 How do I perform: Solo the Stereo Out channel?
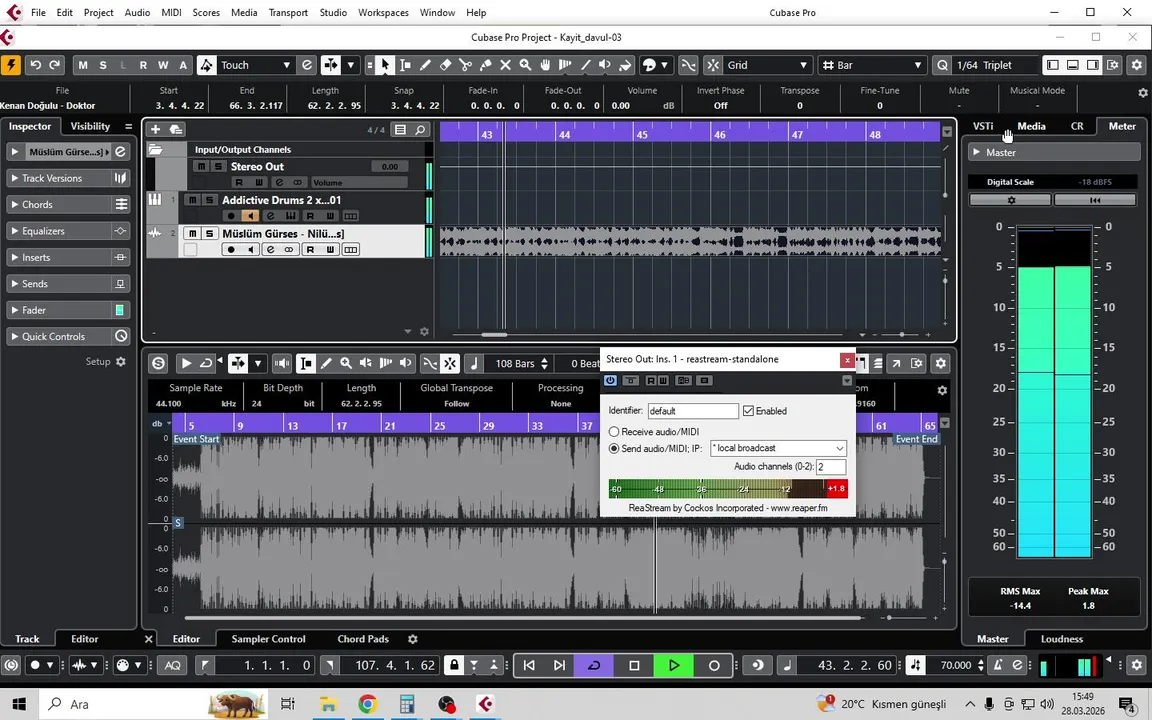click(218, 167)
